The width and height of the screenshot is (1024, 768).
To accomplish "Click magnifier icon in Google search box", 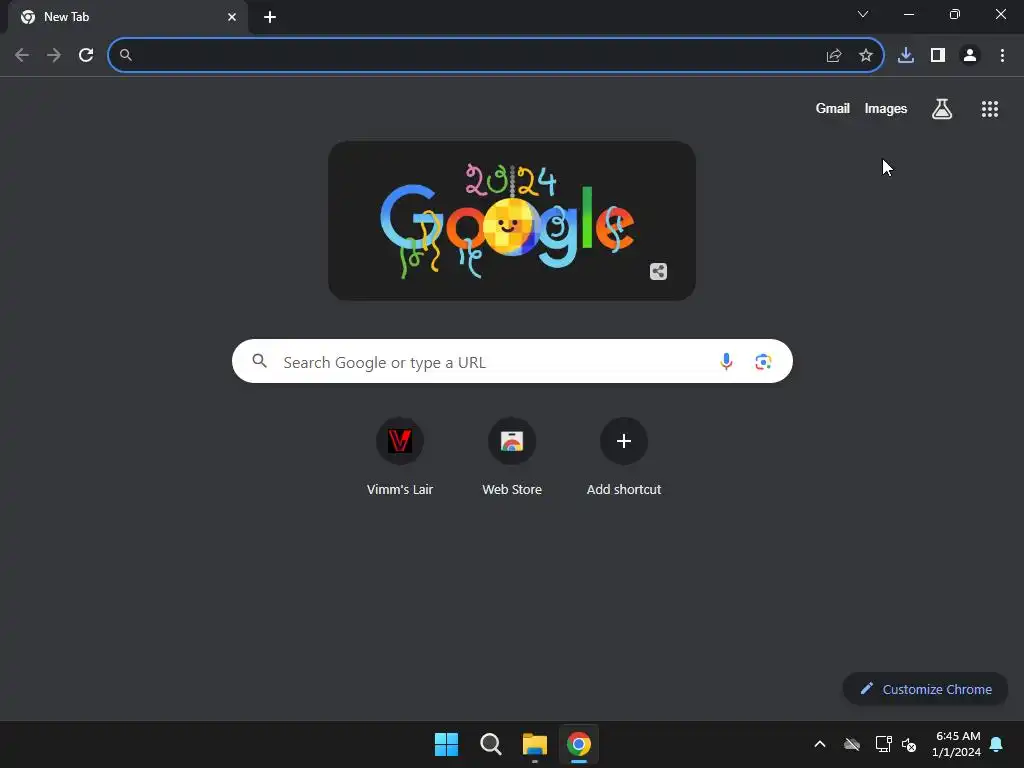I will pos(260,361).
